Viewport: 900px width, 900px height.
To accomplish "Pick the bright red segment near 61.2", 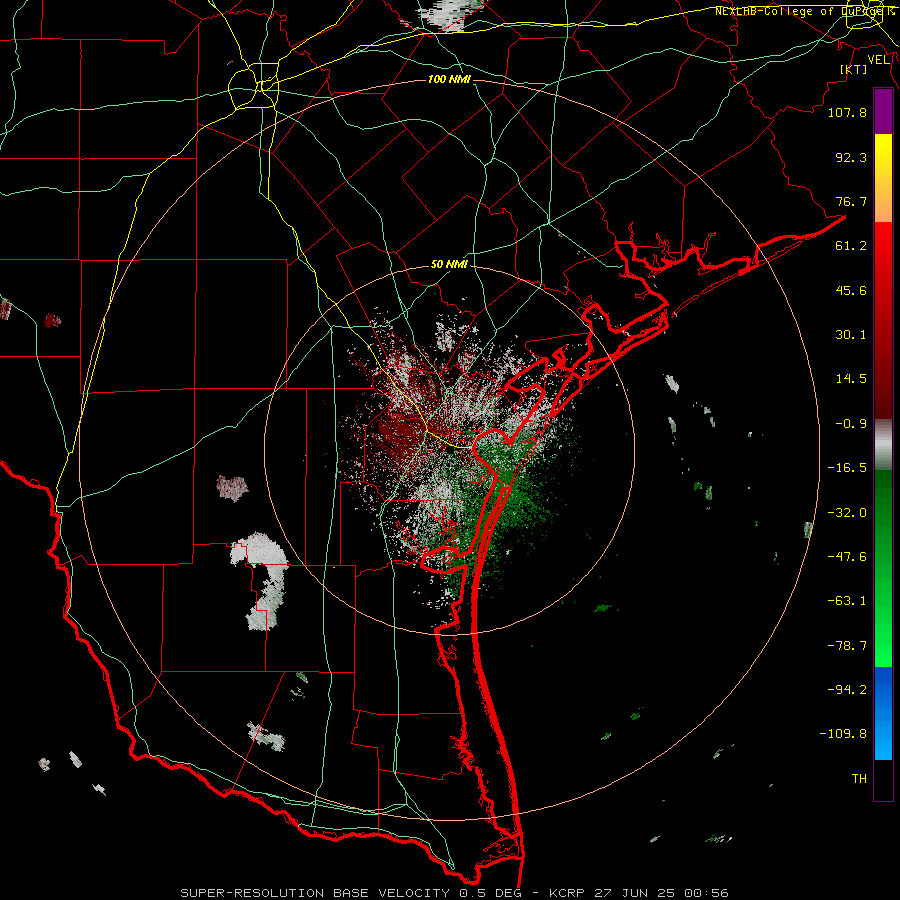I will (883, 246).
